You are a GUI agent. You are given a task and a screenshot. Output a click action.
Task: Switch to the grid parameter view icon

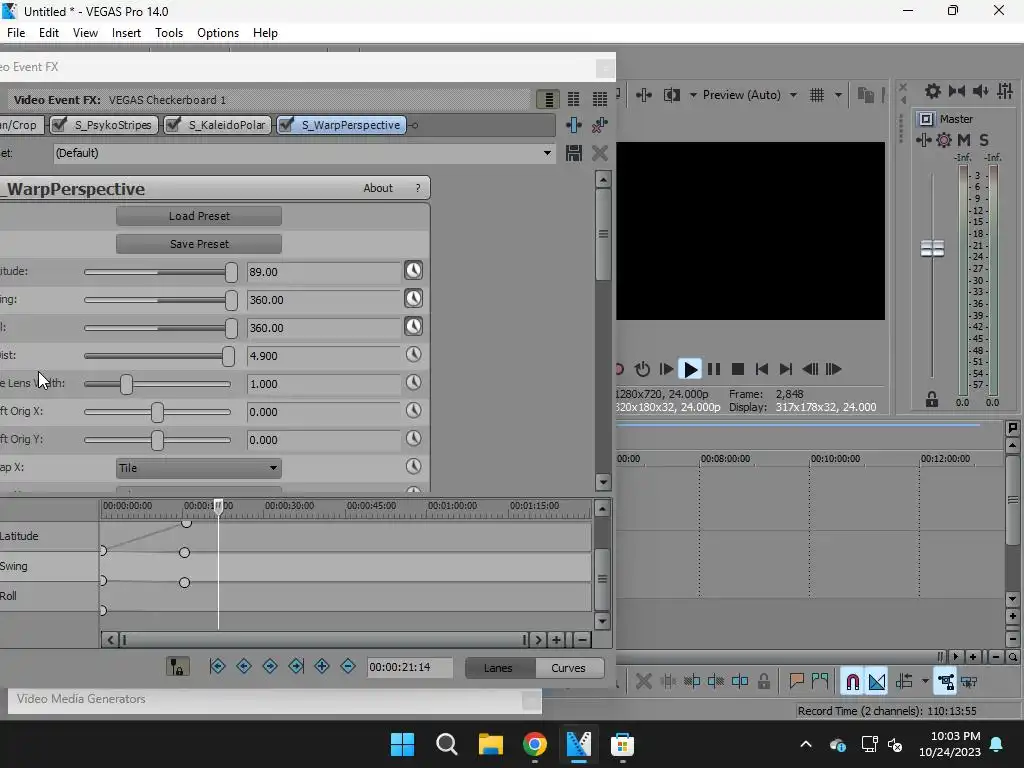click(x=600, y=99)
